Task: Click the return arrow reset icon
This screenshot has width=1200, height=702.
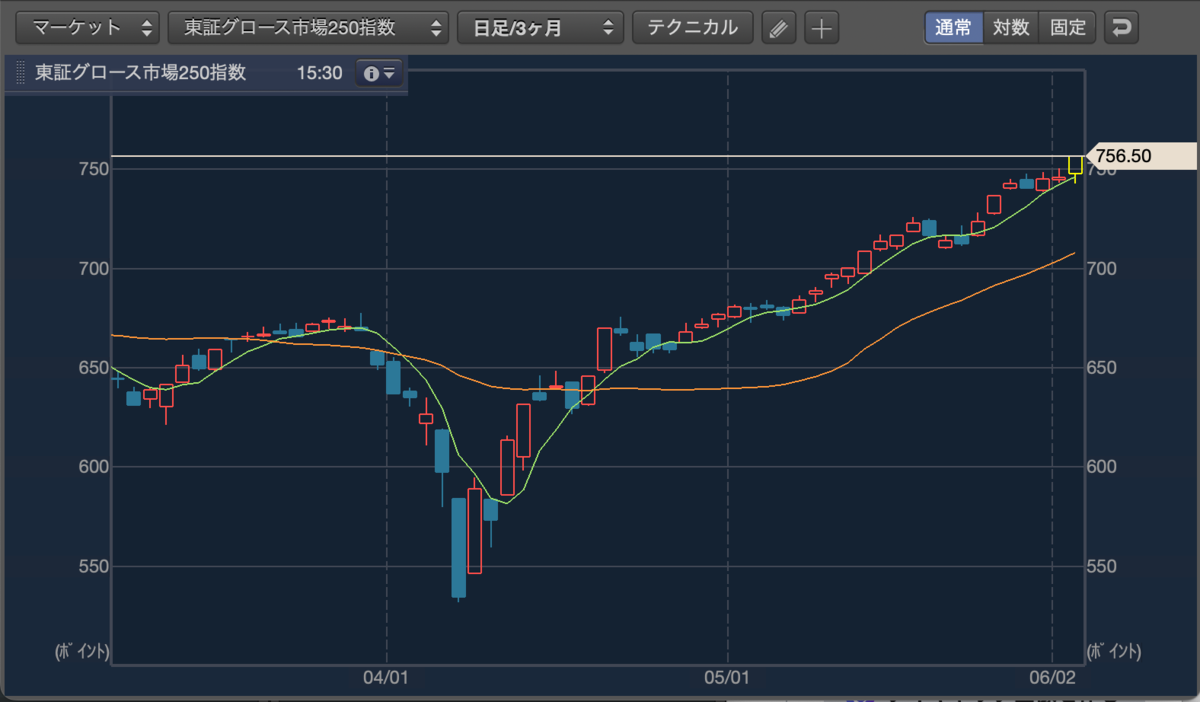Action: (1122, 28)
